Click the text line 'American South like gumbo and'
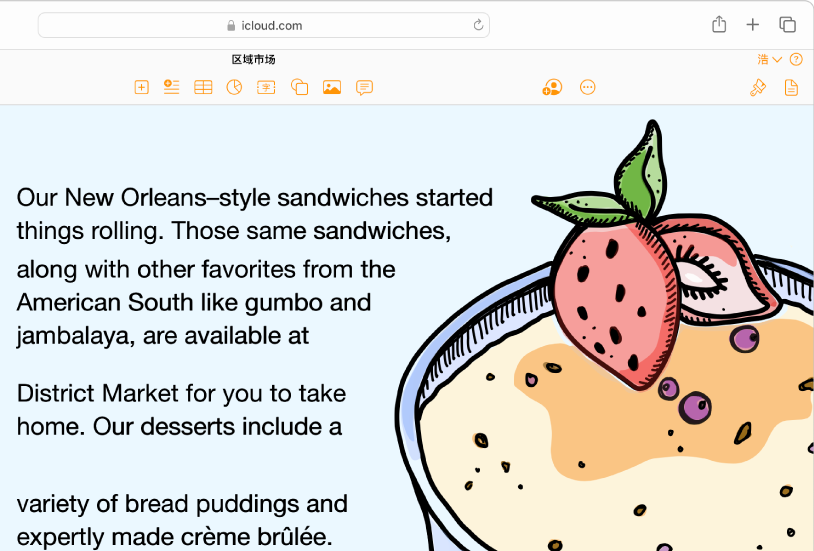The height and width of the screenshot is (551, 814). point(194,303)
